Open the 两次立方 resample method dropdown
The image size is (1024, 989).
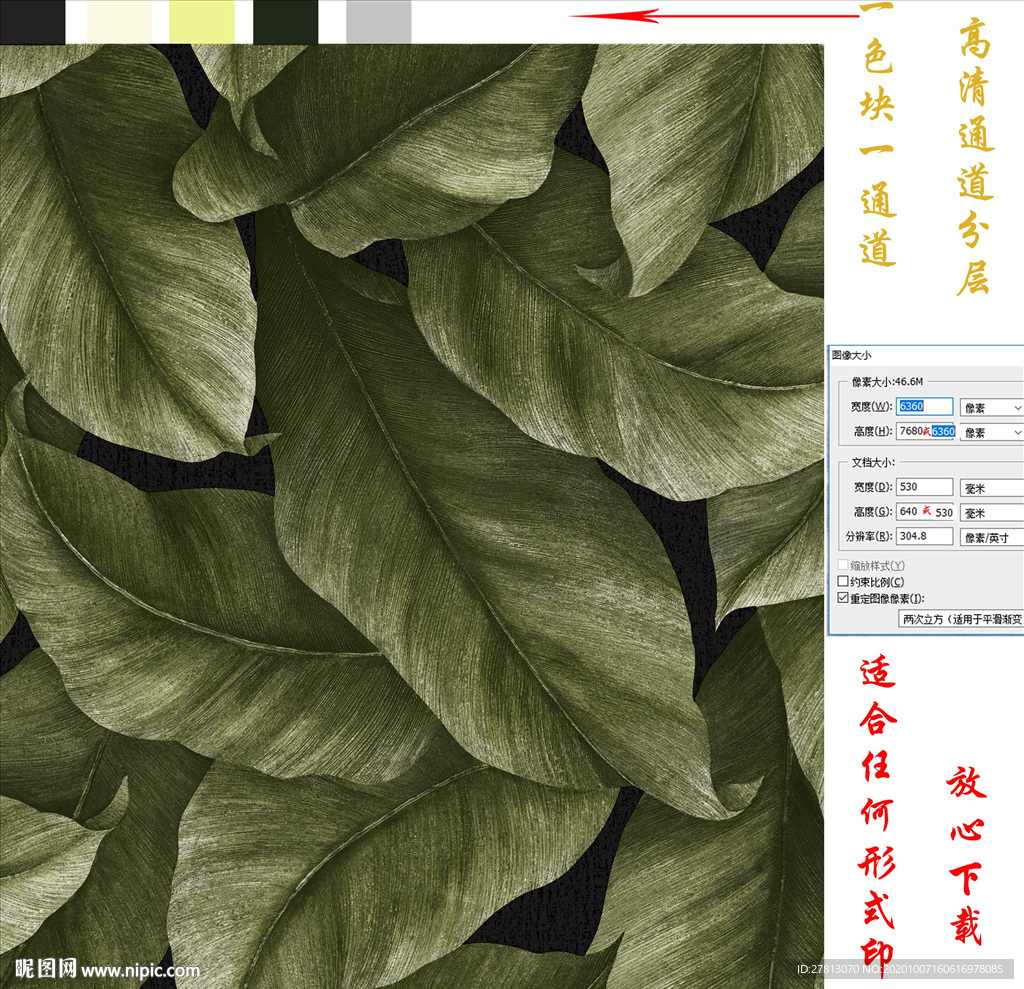[960, 619]
